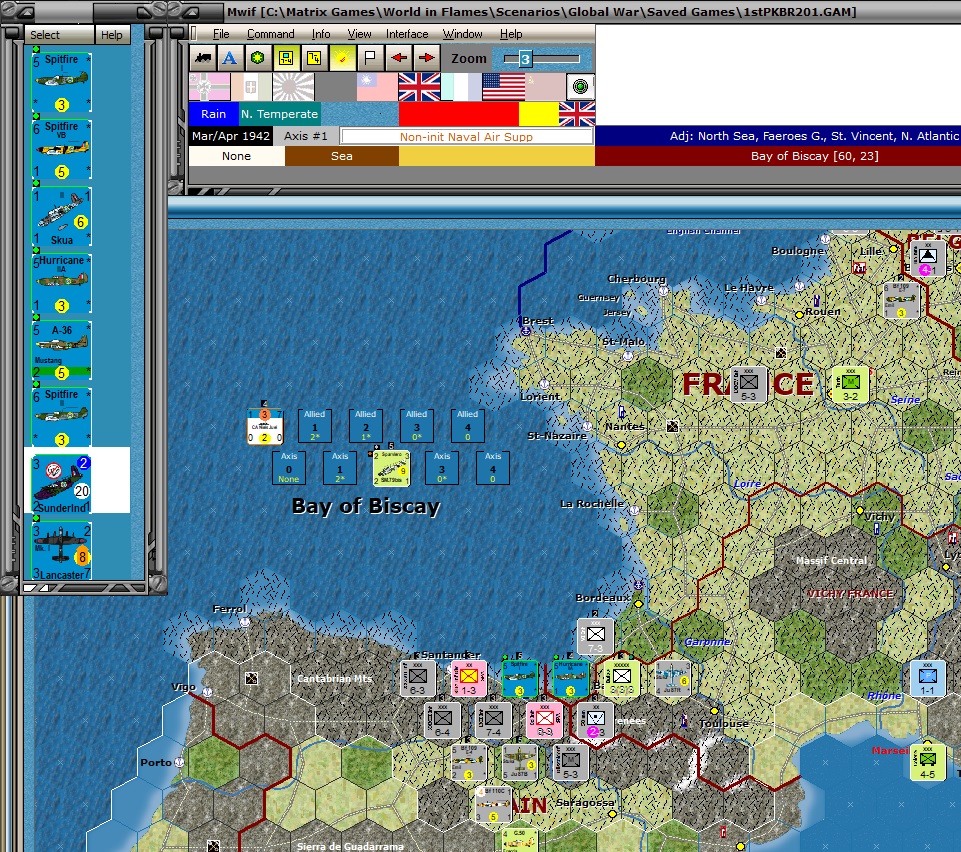Click the red right arrow icon
The image size is (961, 852).
(427, 58)
